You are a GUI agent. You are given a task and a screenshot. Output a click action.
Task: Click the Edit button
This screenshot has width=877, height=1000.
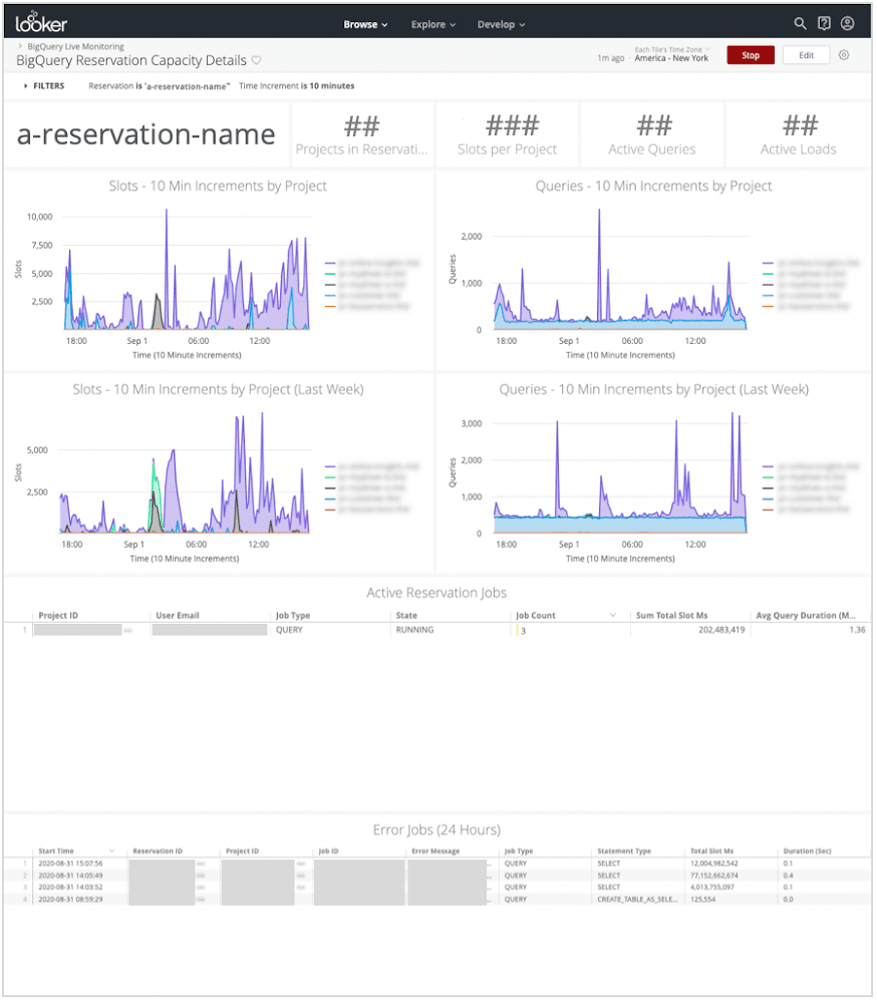806,55
